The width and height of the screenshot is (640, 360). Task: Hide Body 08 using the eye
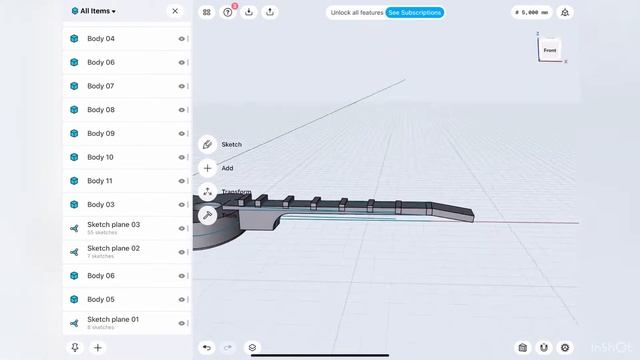pyautogui.click(x=182, y=110)
